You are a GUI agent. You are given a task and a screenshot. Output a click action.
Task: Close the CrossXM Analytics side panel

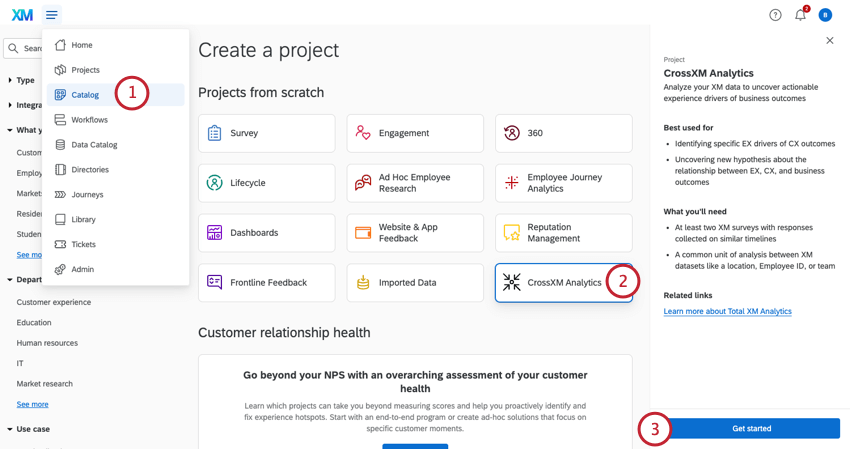pos(830,41)
